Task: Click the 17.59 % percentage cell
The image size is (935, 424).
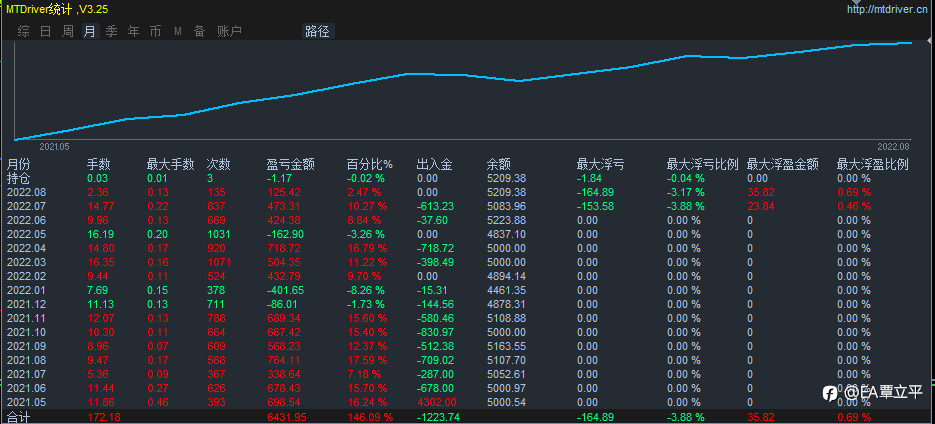Action: click(x=367, y=360)
